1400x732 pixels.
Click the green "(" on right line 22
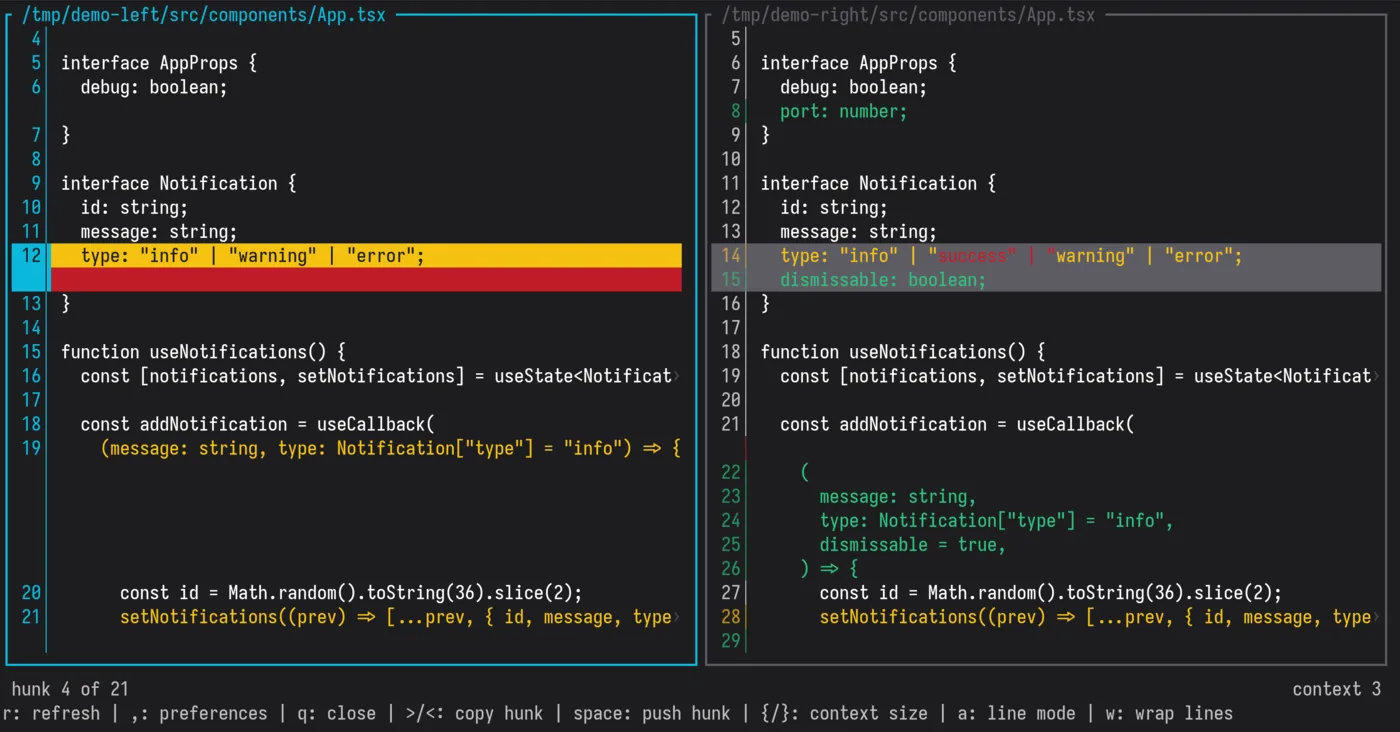point(805,472)
